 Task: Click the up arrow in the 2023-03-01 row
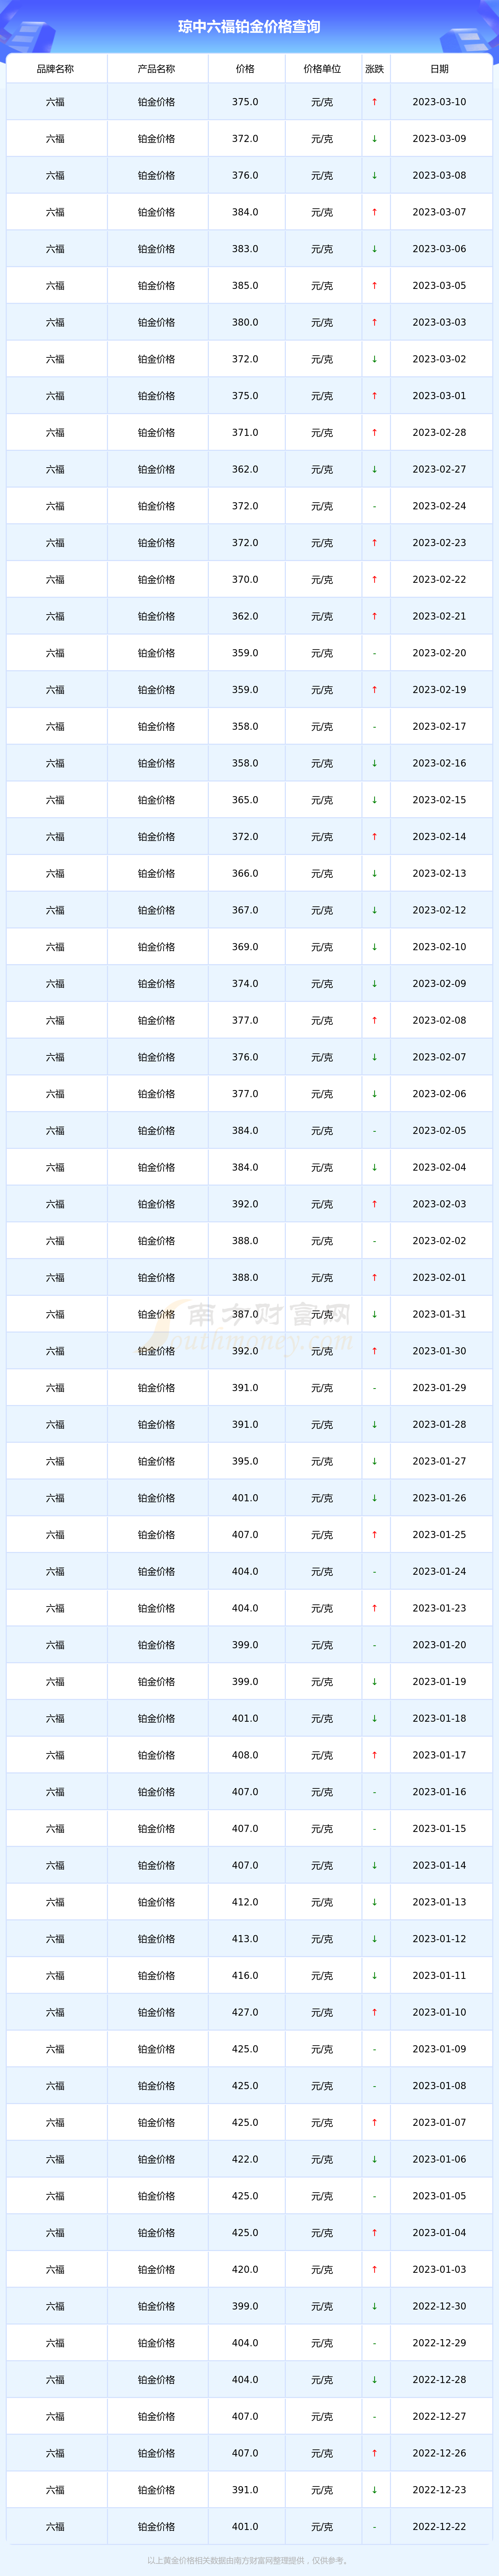[375, 396]
